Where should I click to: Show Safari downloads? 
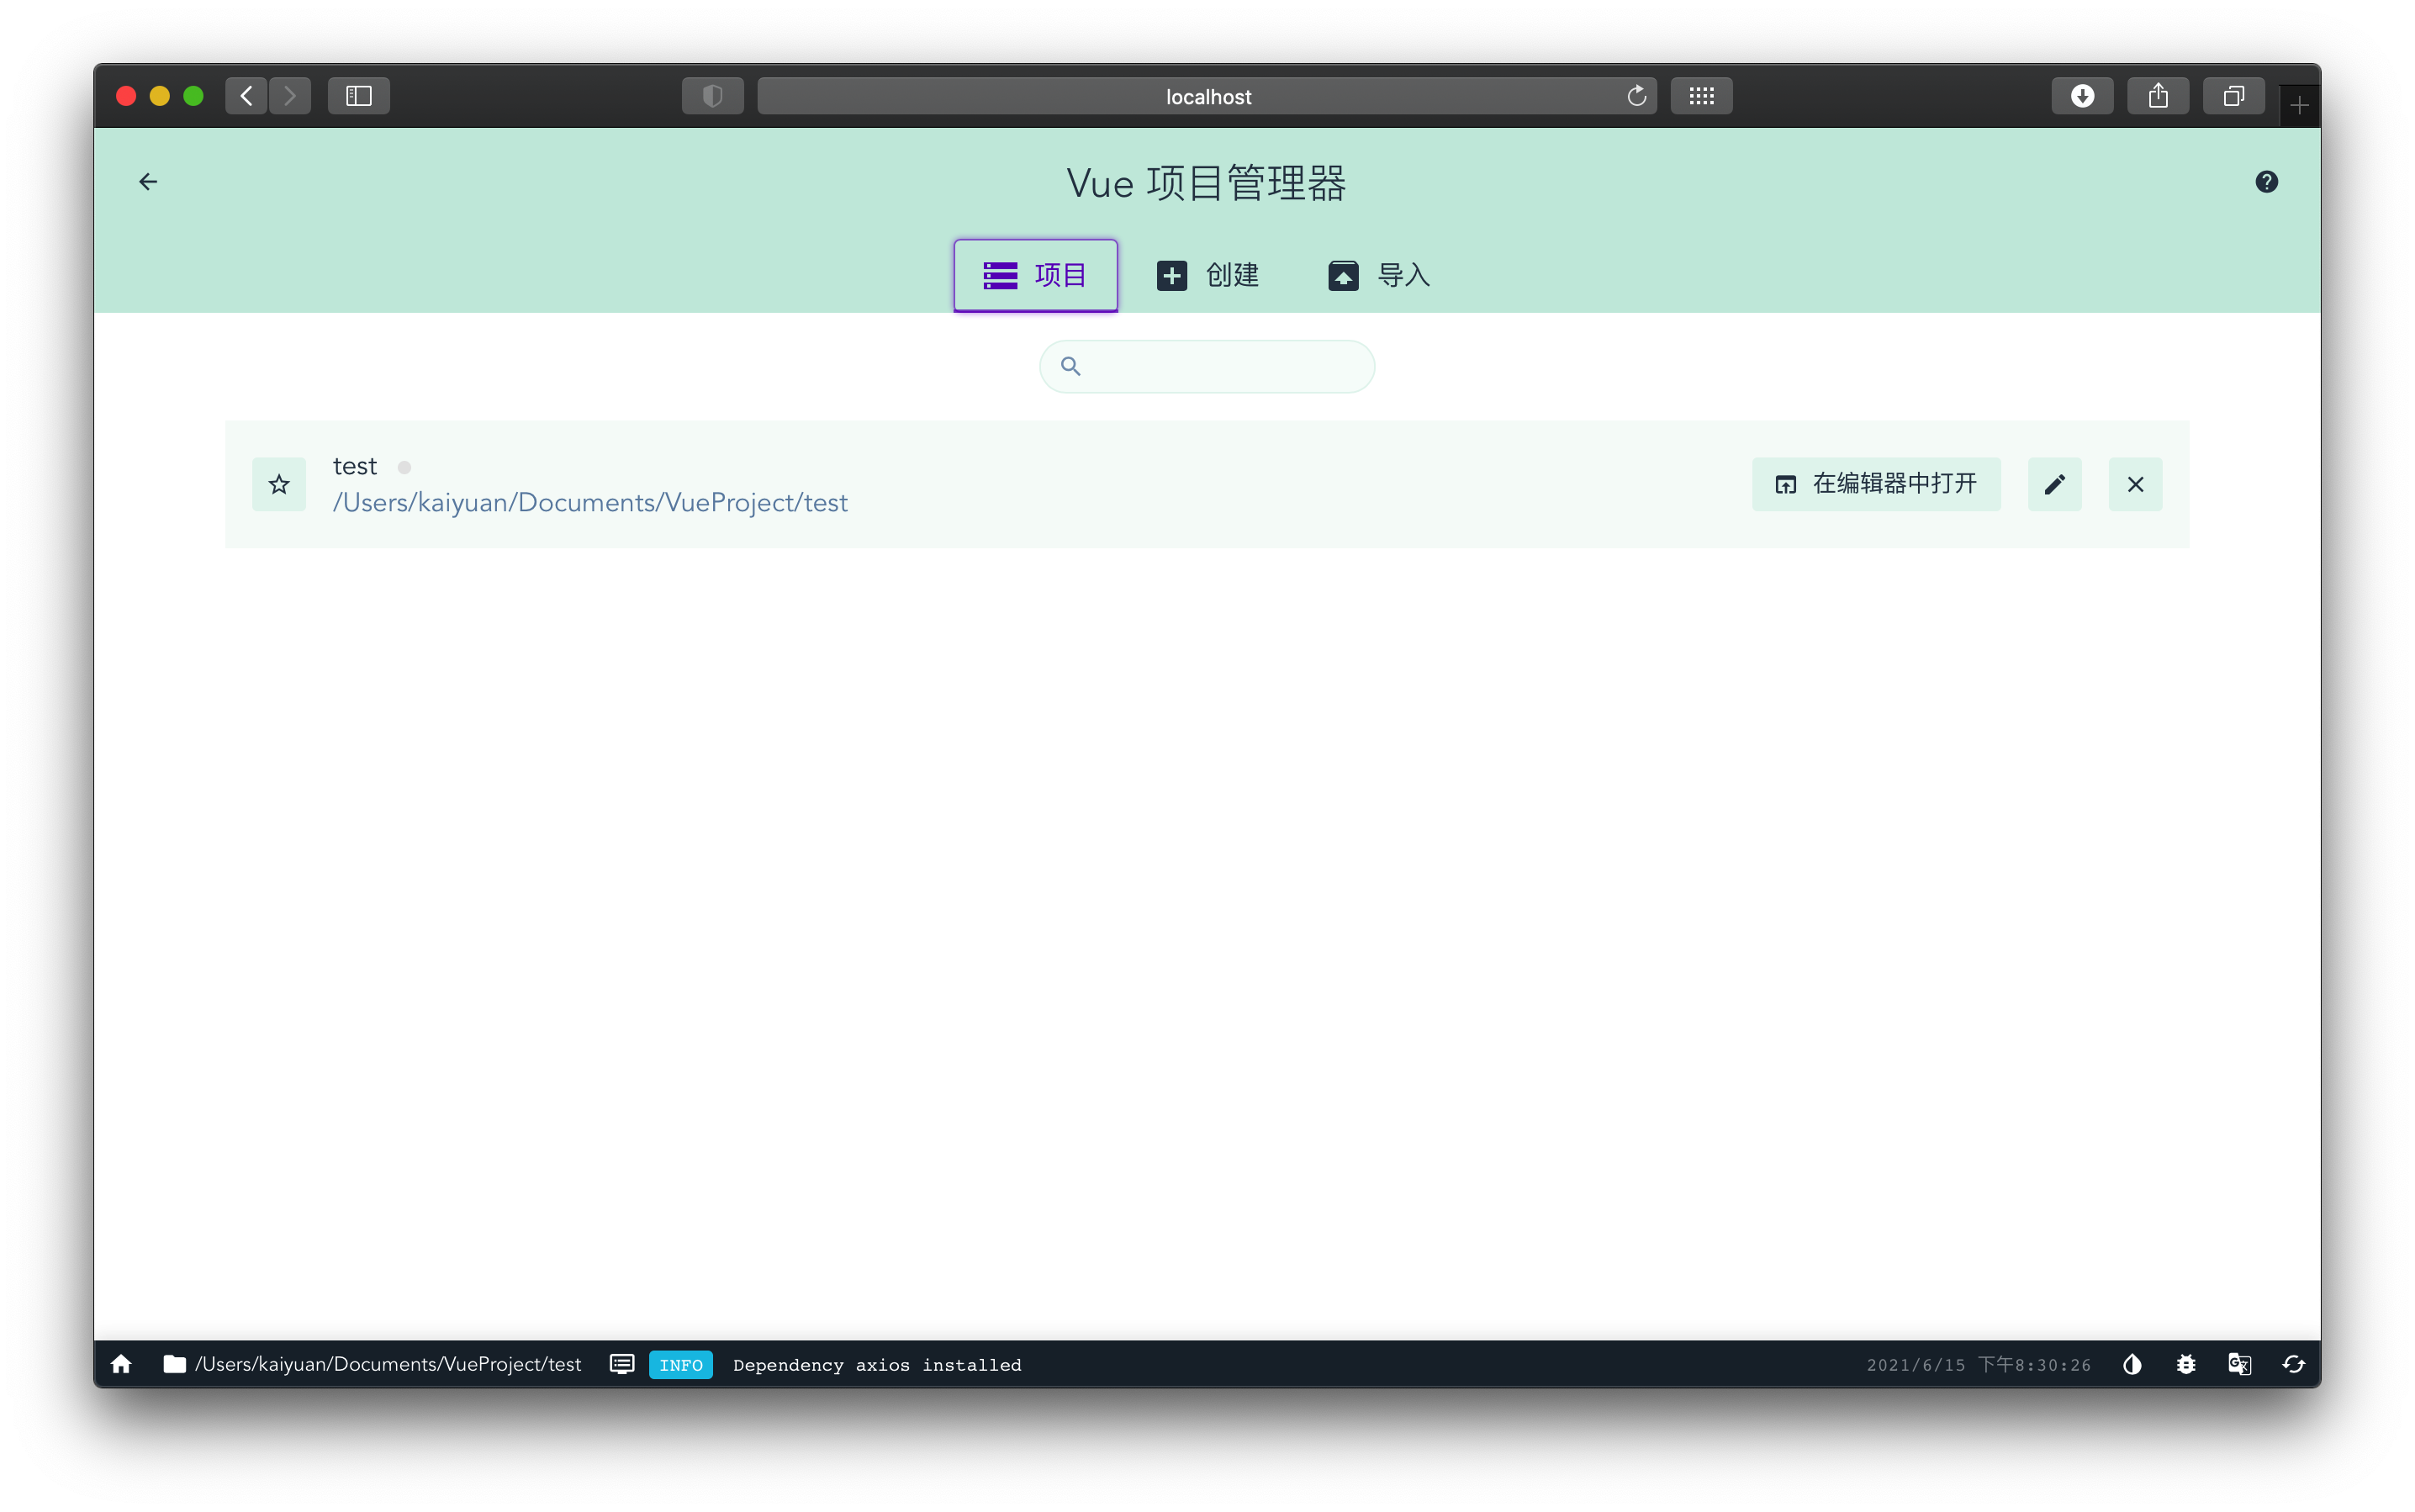pyautogui.click(x=2082, y=96)
